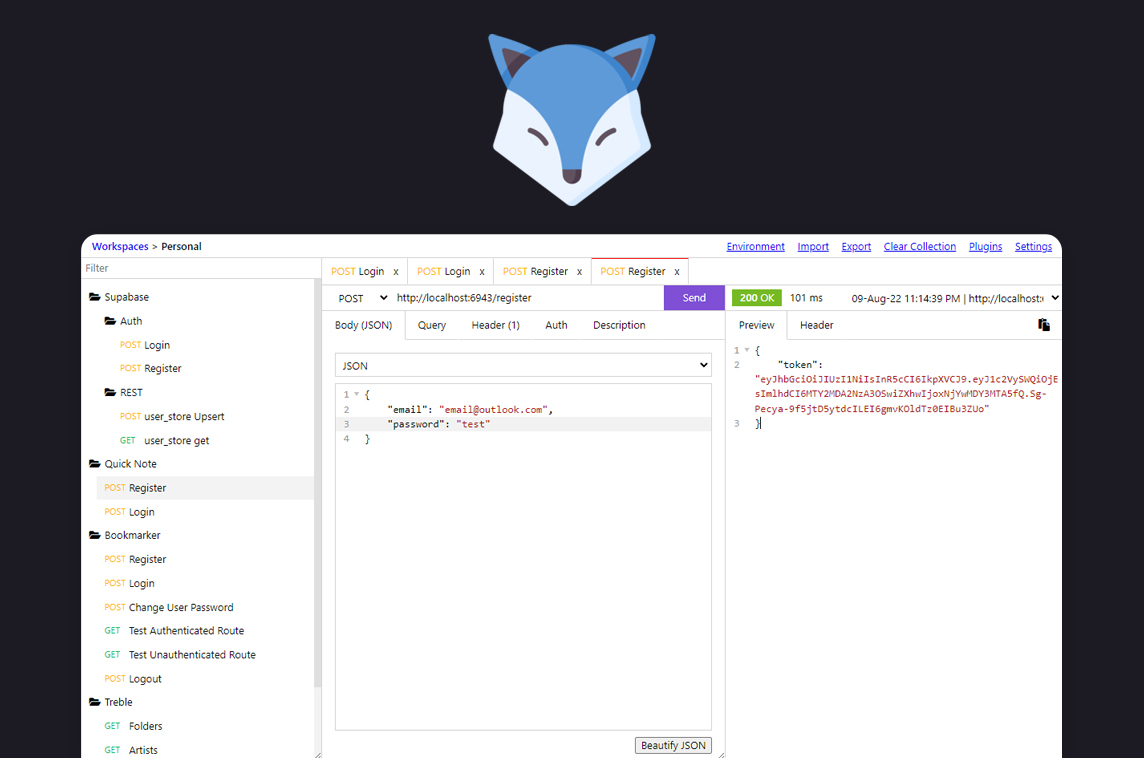The image size is (1144, 758).
Task: Open the Query tab
Action: pos(432,325)
